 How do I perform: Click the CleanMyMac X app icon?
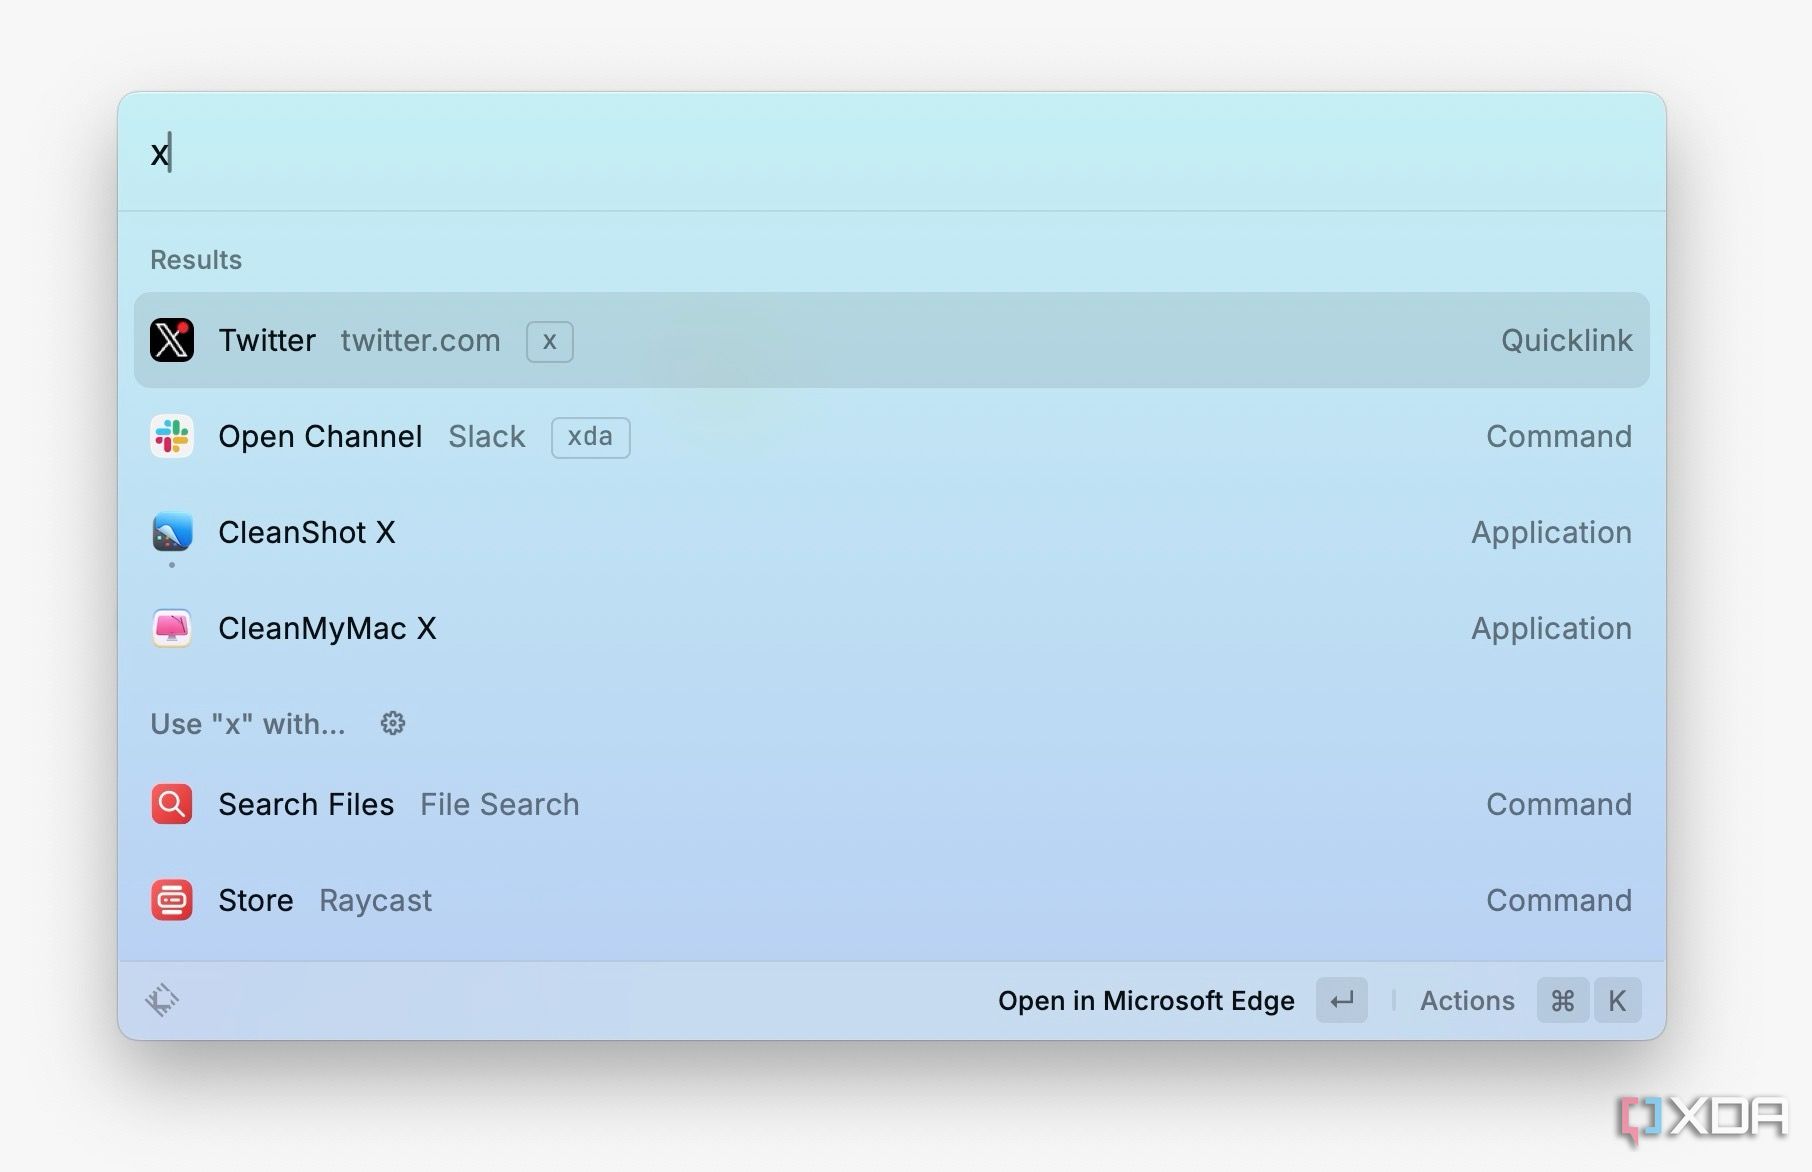pos(172,628)
